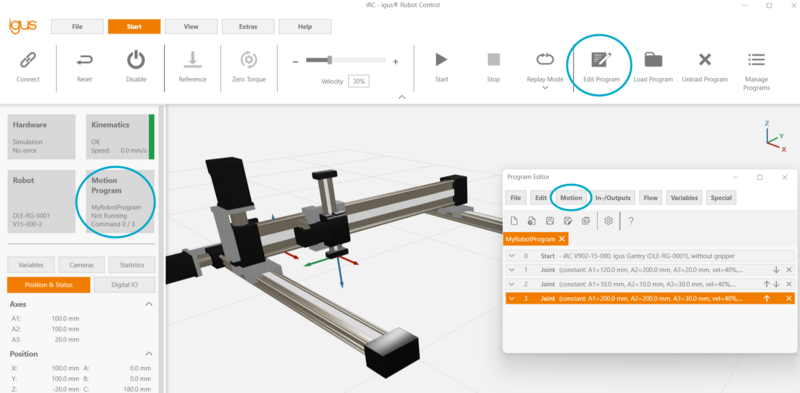Click the Reset robot icon
The image size is (800, 393).
coord(84,61)
